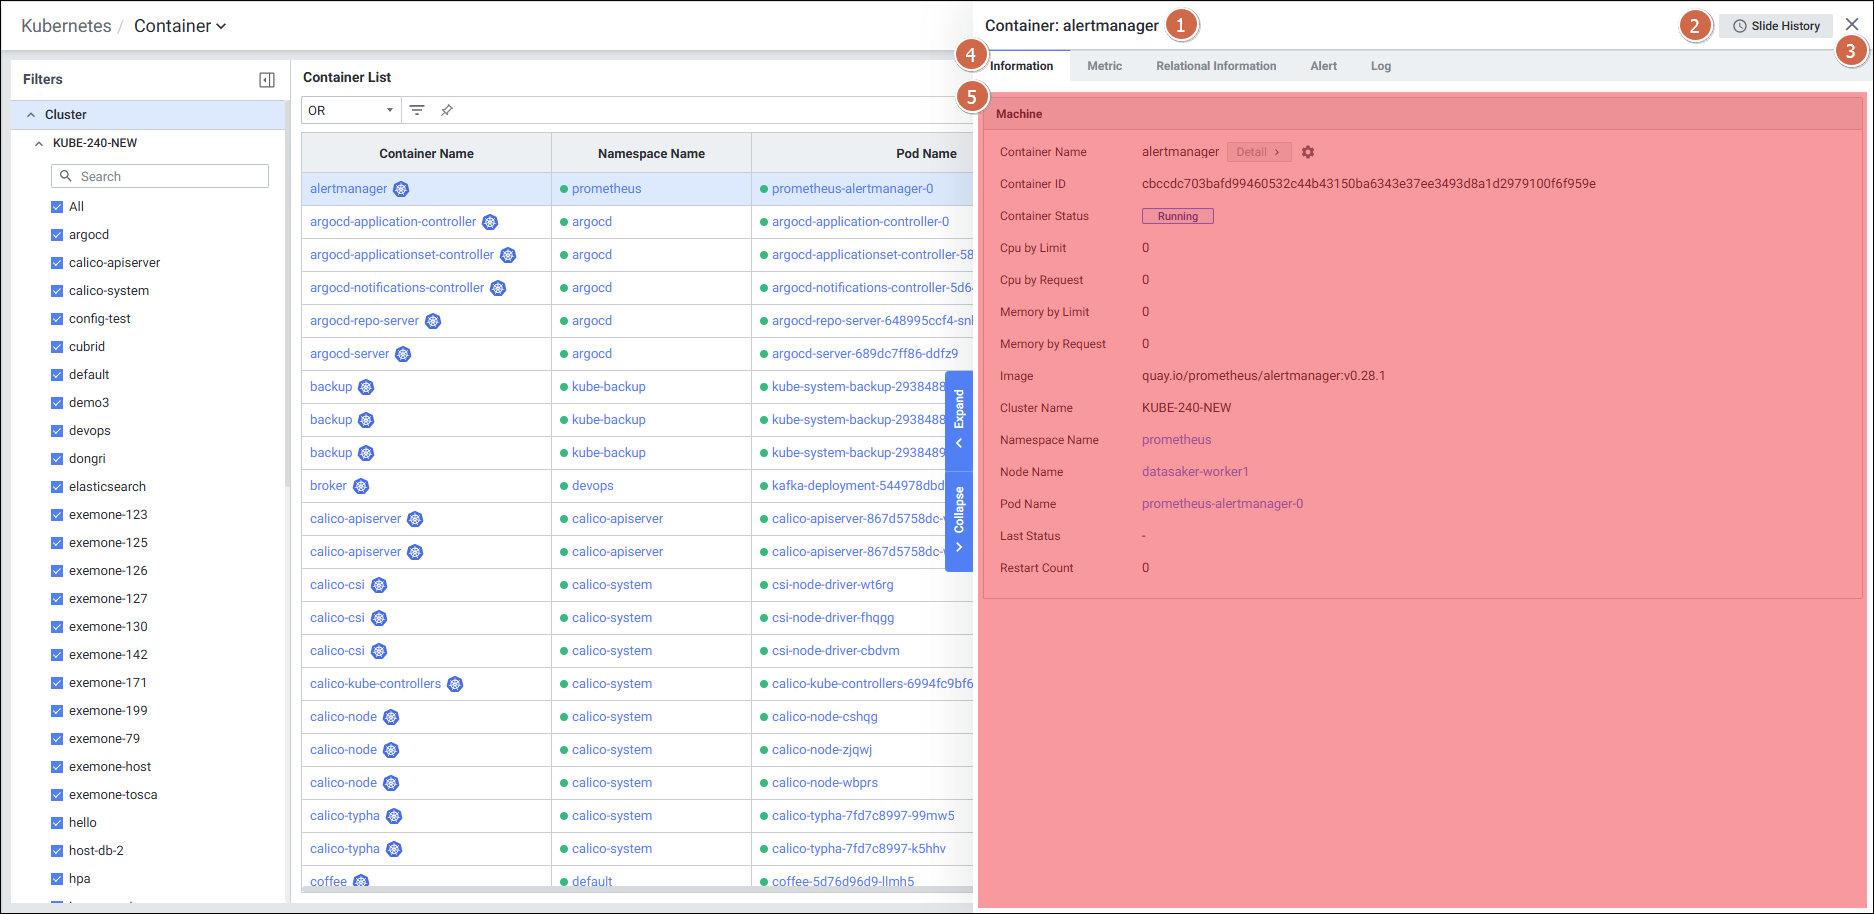Open the Relational Information tab

pos(1216,66)
